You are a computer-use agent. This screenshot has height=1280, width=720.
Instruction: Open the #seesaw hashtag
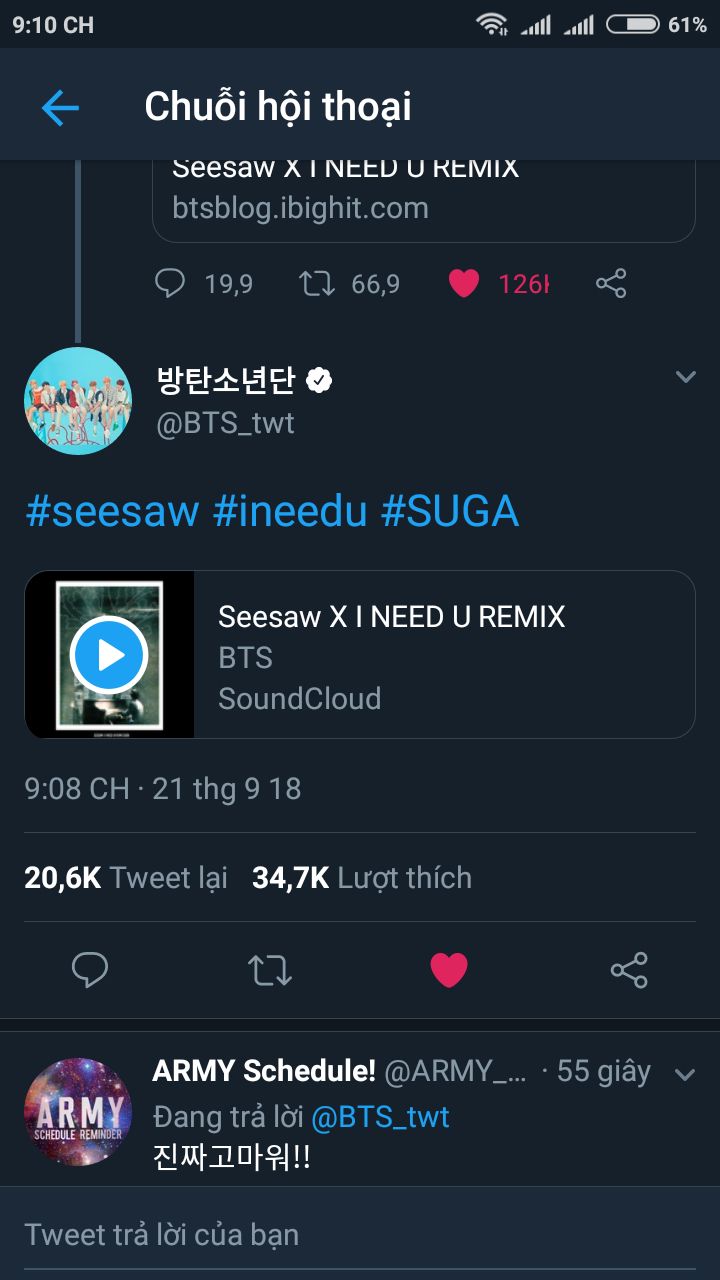[x=111, y=511]
